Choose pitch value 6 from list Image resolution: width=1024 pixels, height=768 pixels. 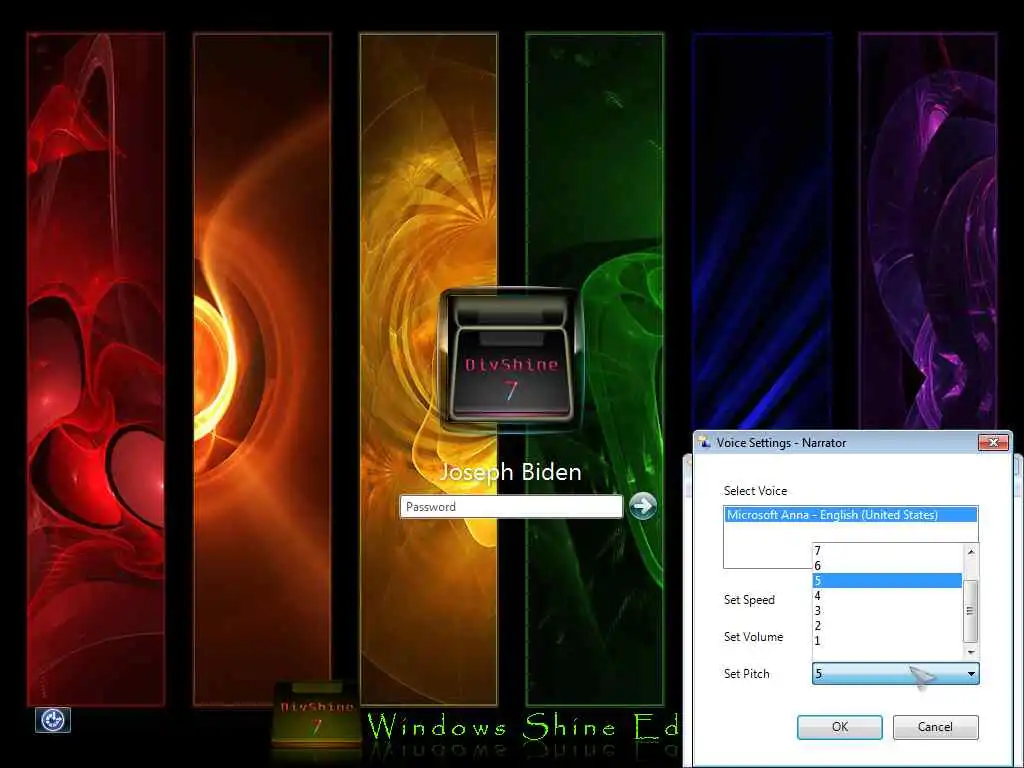pos(887,566)
